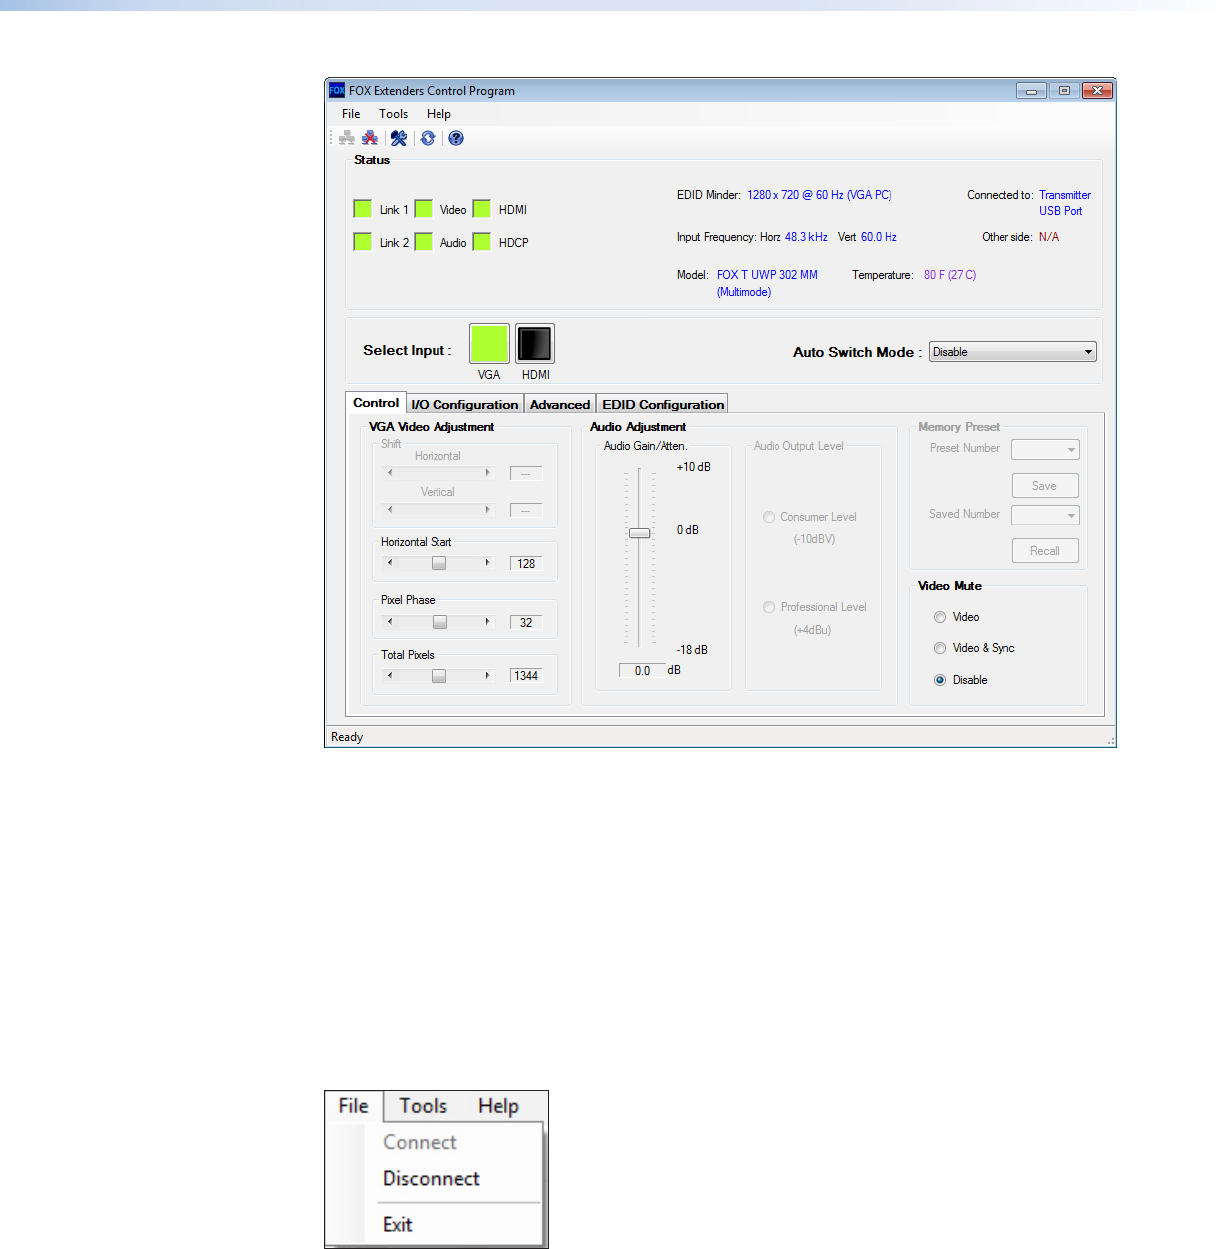Click right arrow of Horizontal Start slider
1224x1249 pixels.
[488, 563]
